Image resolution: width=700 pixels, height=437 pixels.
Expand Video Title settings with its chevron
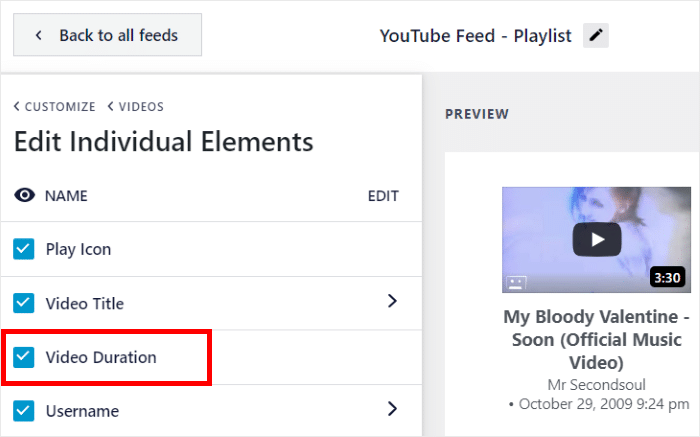click(392, 302)
